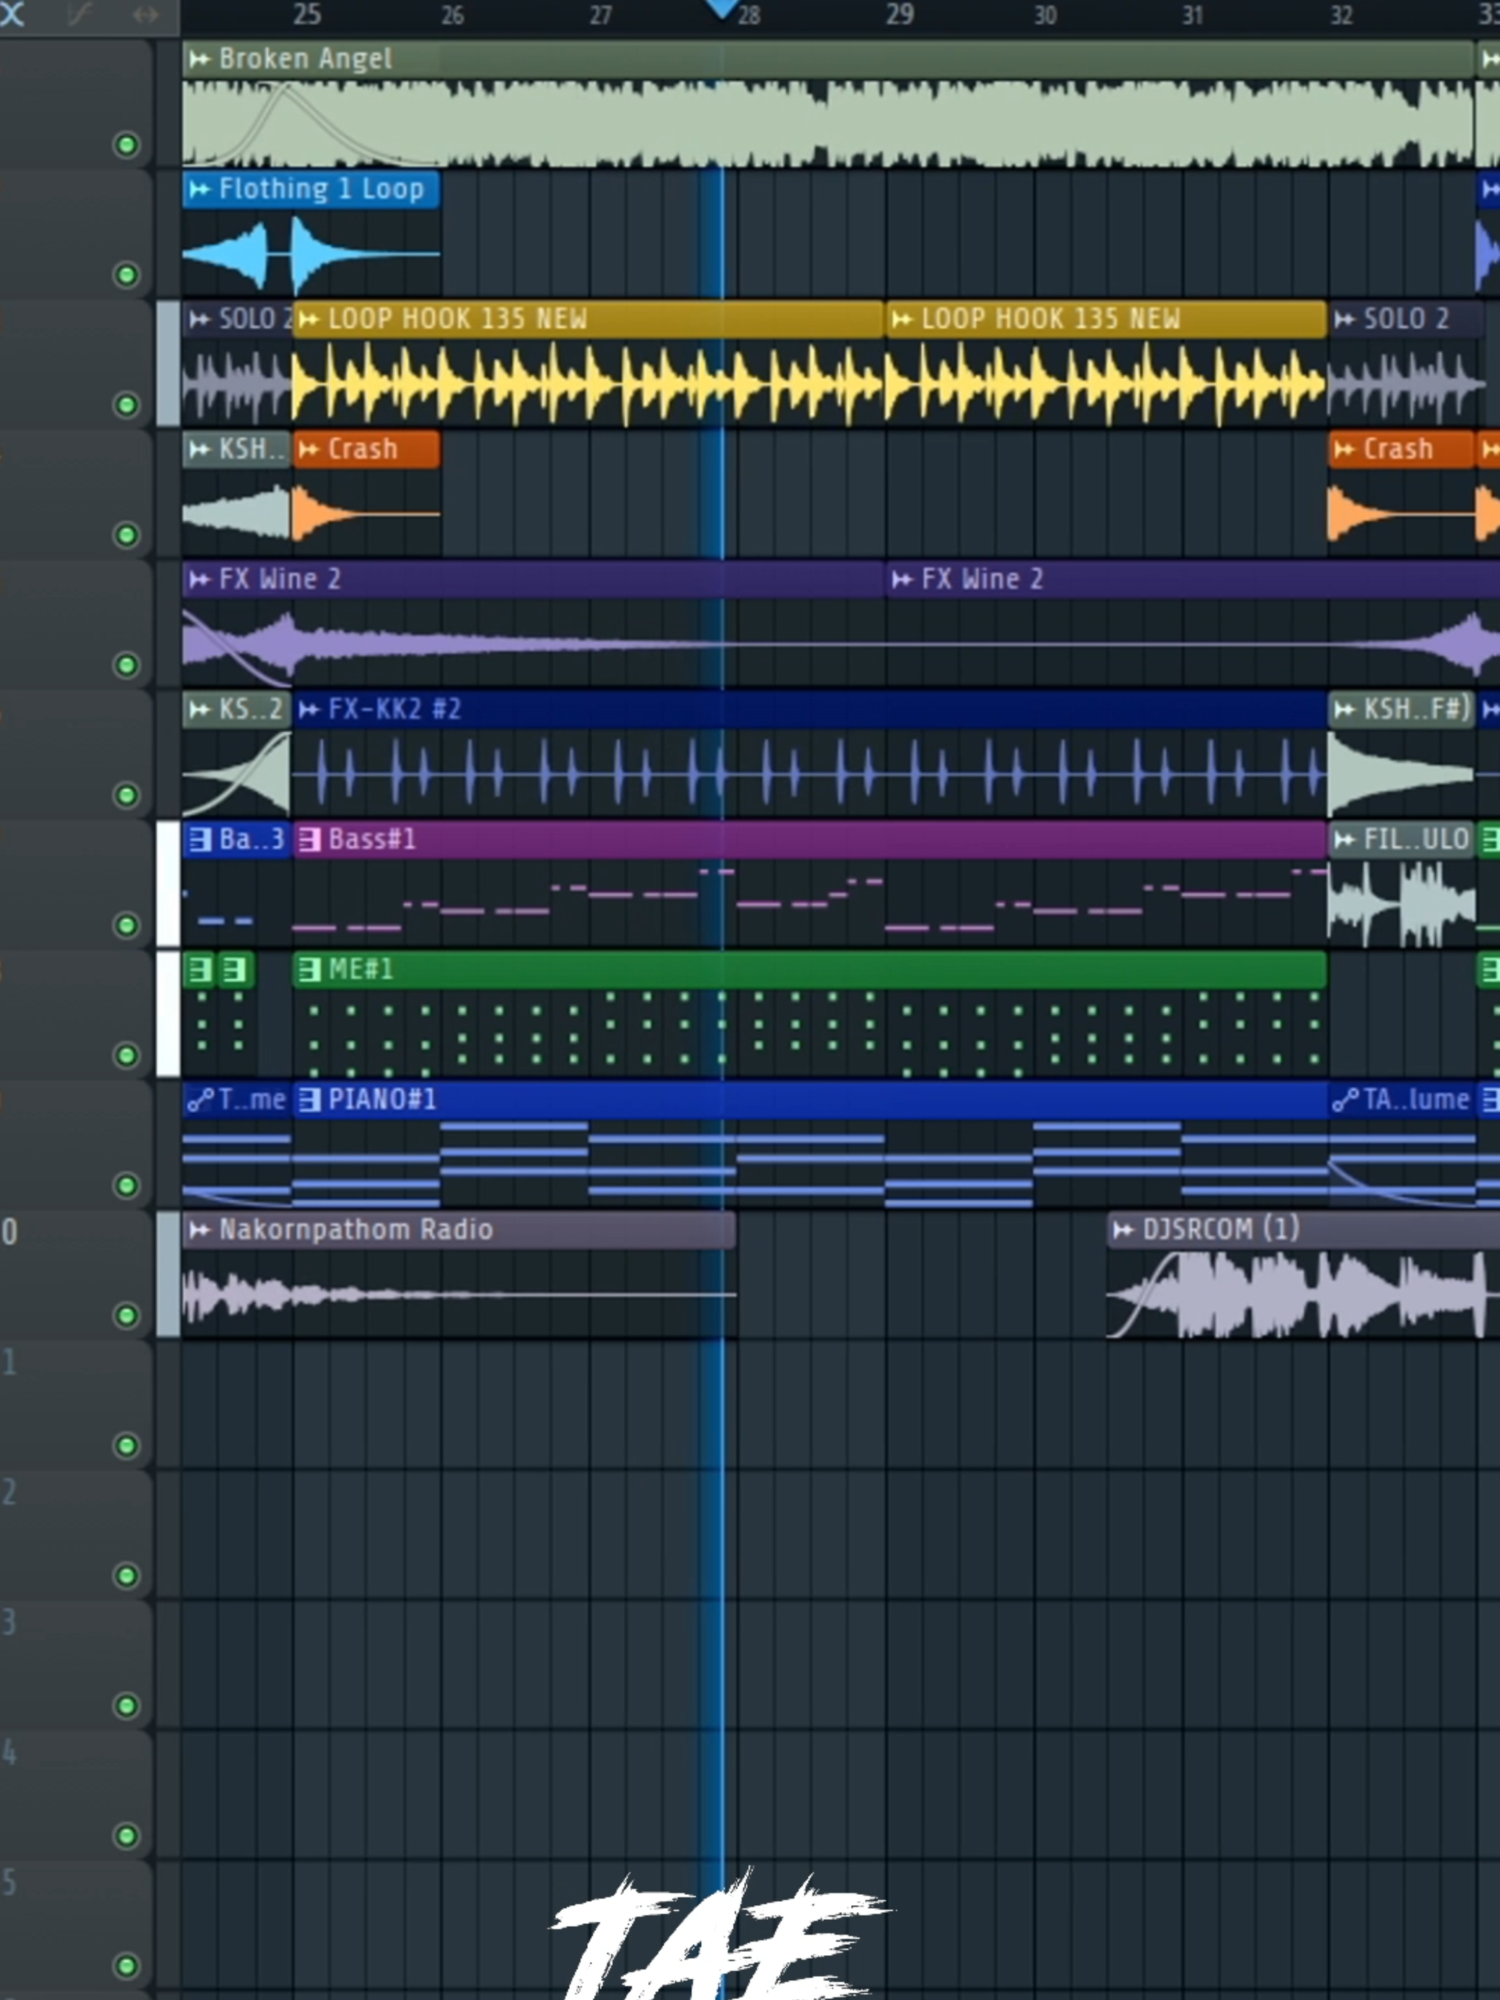This screenshot has height=2000, width=1500.
Task: Mute the Nakornpathom Radio track
Action: [126, 1315]
